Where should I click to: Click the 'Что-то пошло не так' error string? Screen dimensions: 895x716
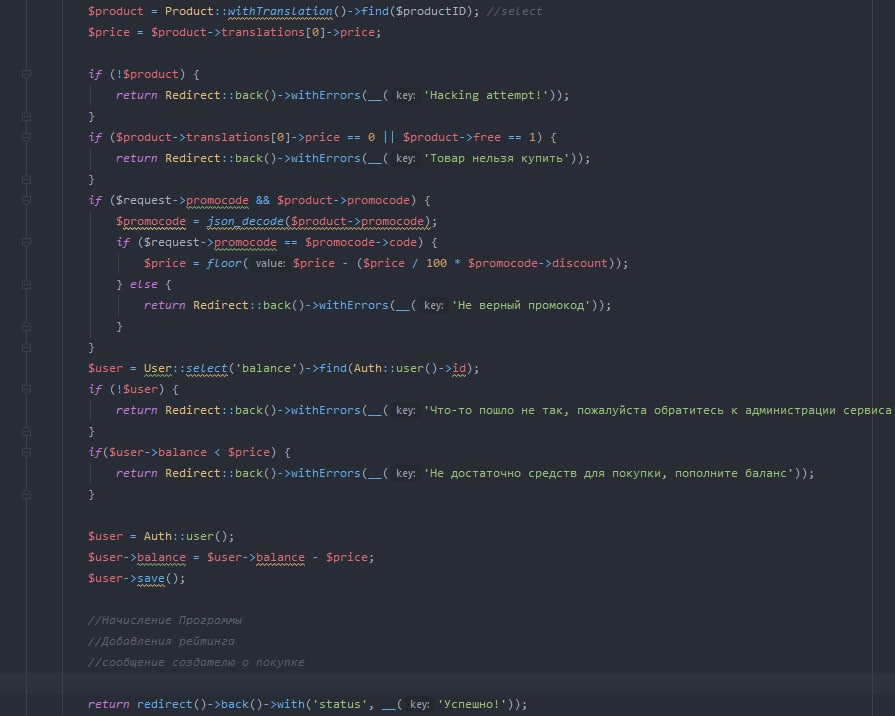[x=658, y=411]
